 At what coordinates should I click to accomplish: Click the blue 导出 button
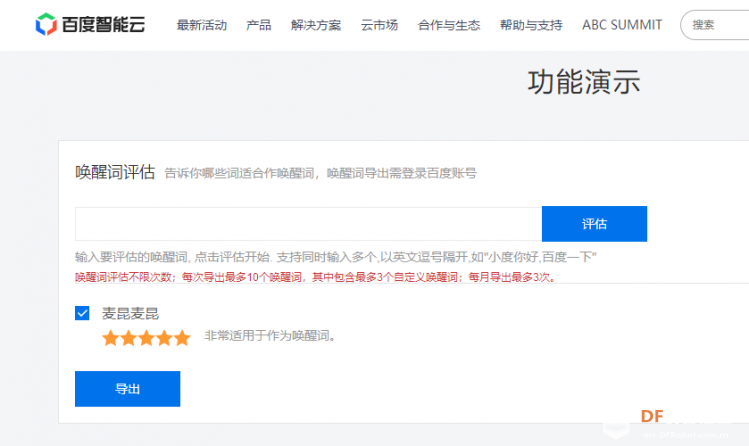point(128,389)
